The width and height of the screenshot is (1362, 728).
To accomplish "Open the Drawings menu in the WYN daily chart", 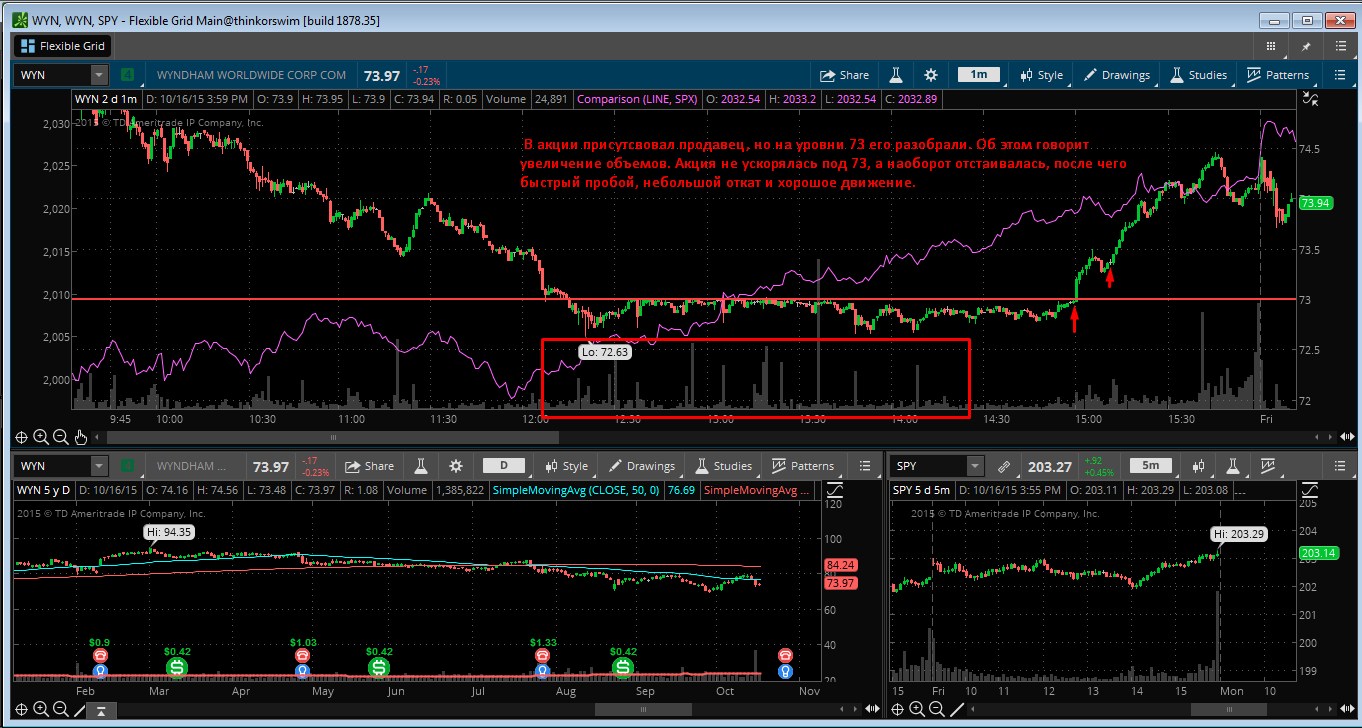I will tap(642, 466).
